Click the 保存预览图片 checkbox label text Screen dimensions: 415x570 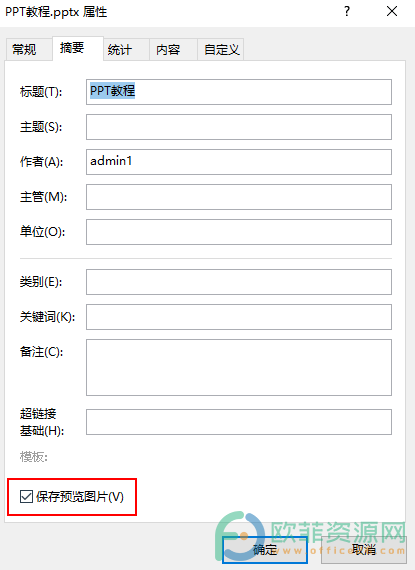pos(80,497)
